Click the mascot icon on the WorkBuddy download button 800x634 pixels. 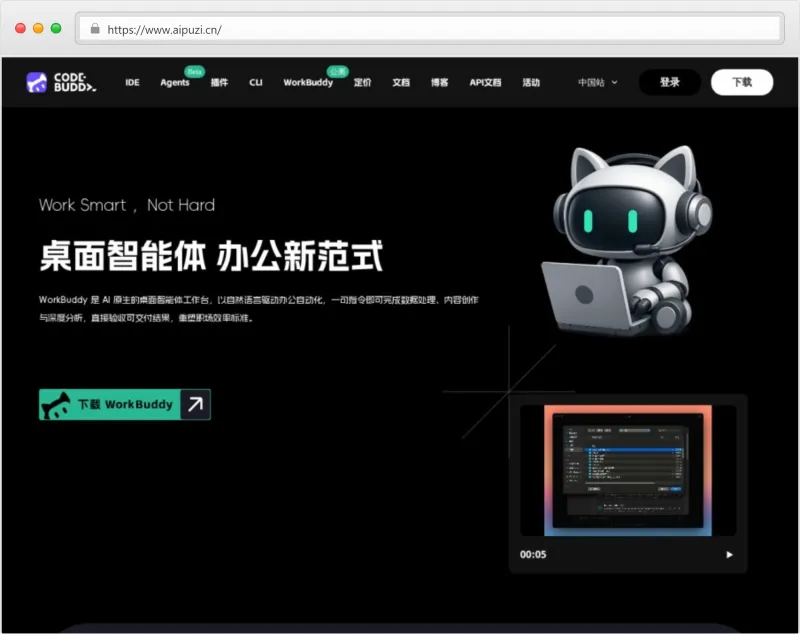click(x=55, y=404)
